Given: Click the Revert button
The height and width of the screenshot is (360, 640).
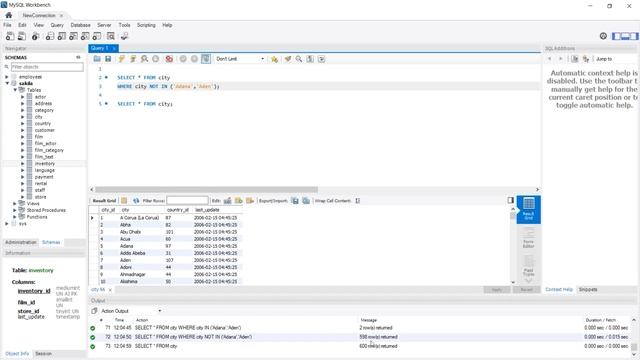Looking at the screenshot, I should [527, 289].
